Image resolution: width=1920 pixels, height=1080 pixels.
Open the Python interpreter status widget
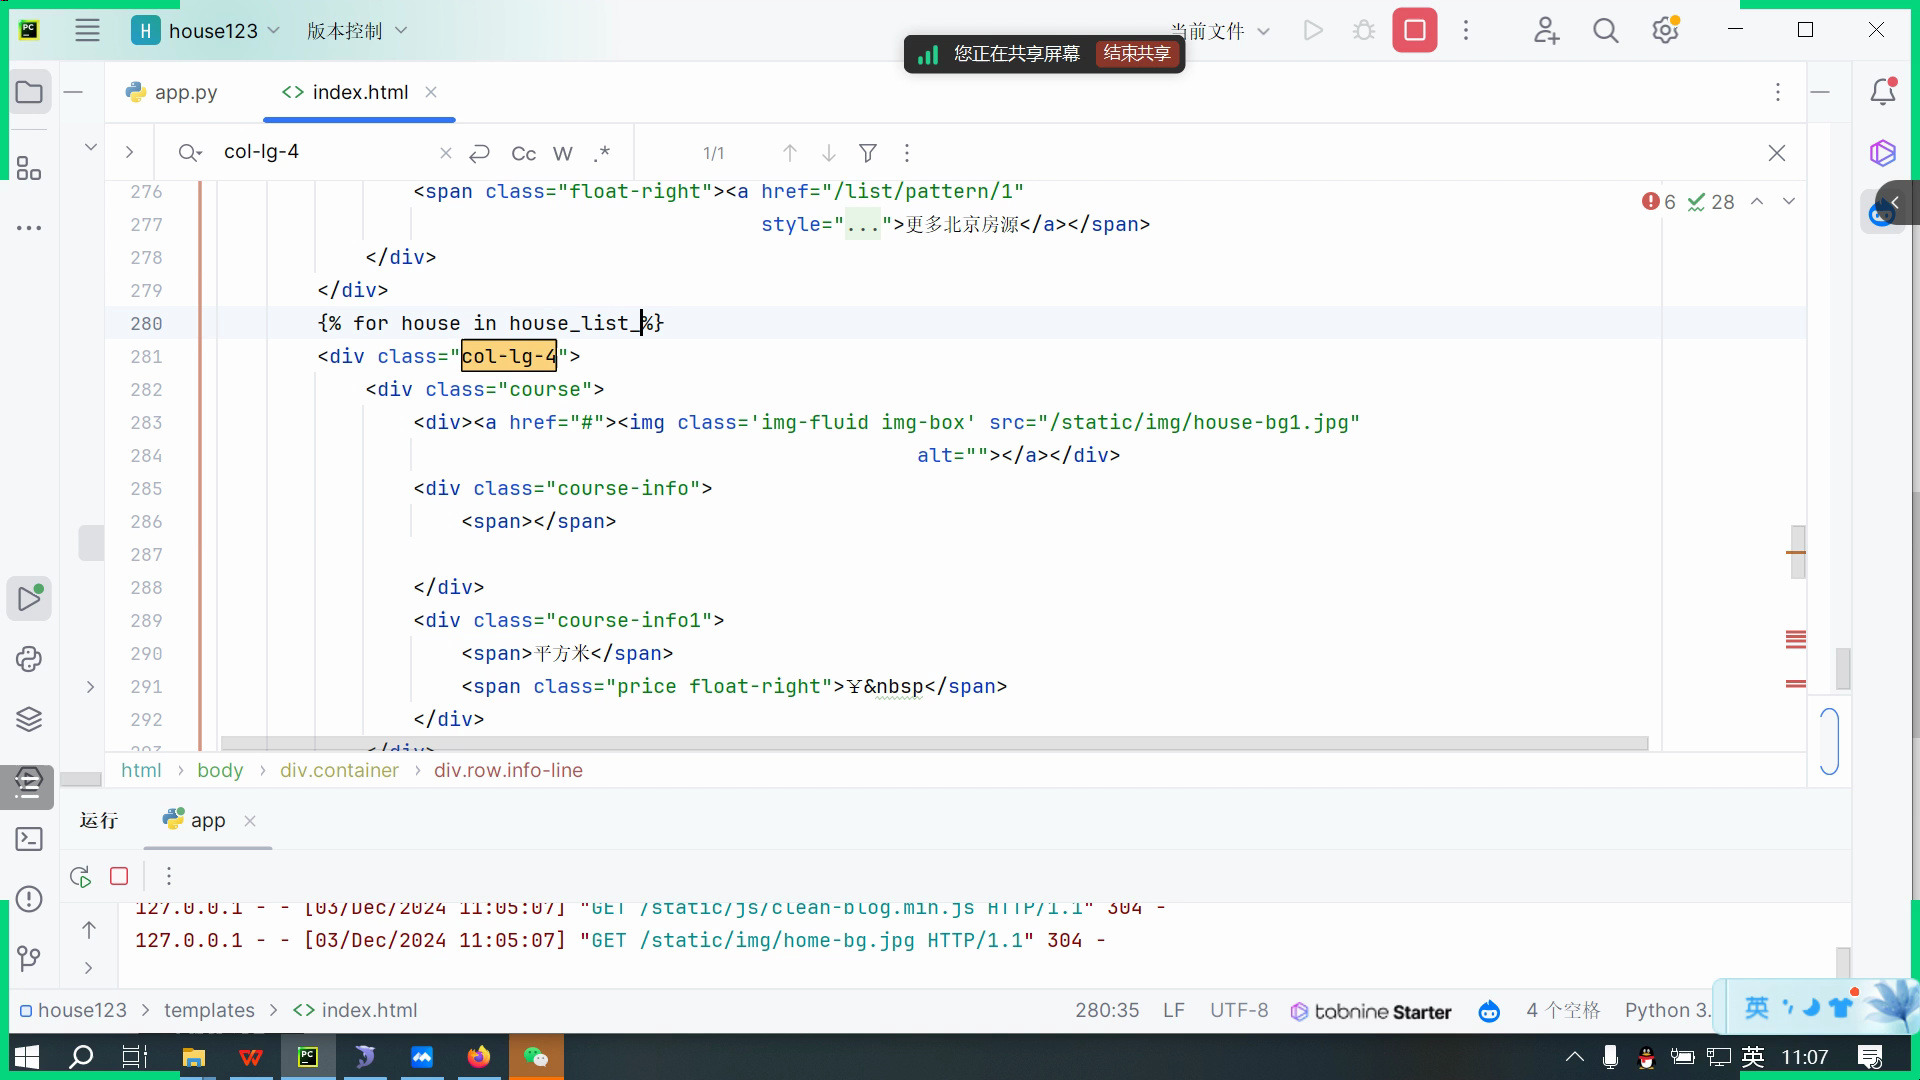pos(1667,1011)
